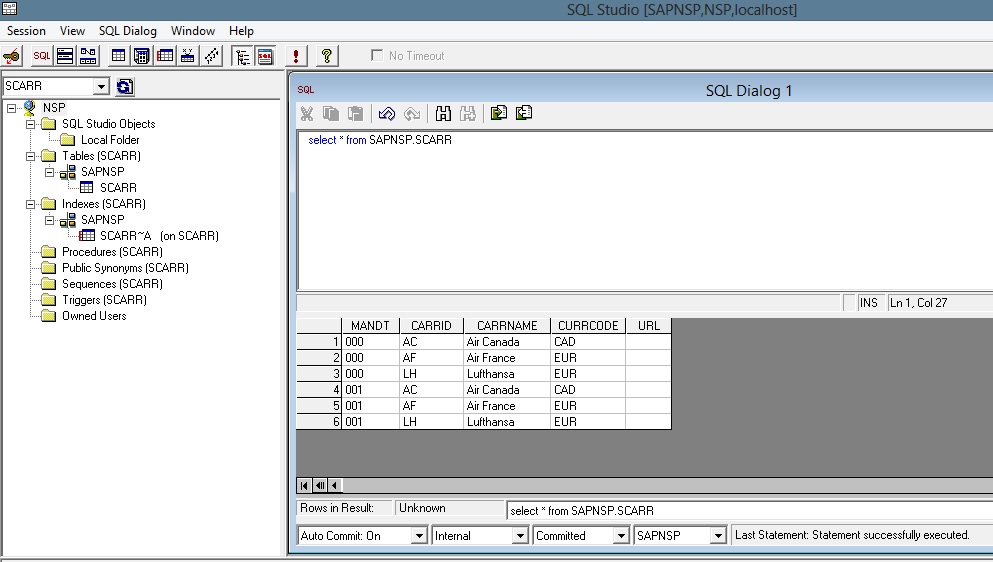The width and height of the screenshot is (993, 562).
Task: Click the CARRNAME column header
Action: pos(506,326)
